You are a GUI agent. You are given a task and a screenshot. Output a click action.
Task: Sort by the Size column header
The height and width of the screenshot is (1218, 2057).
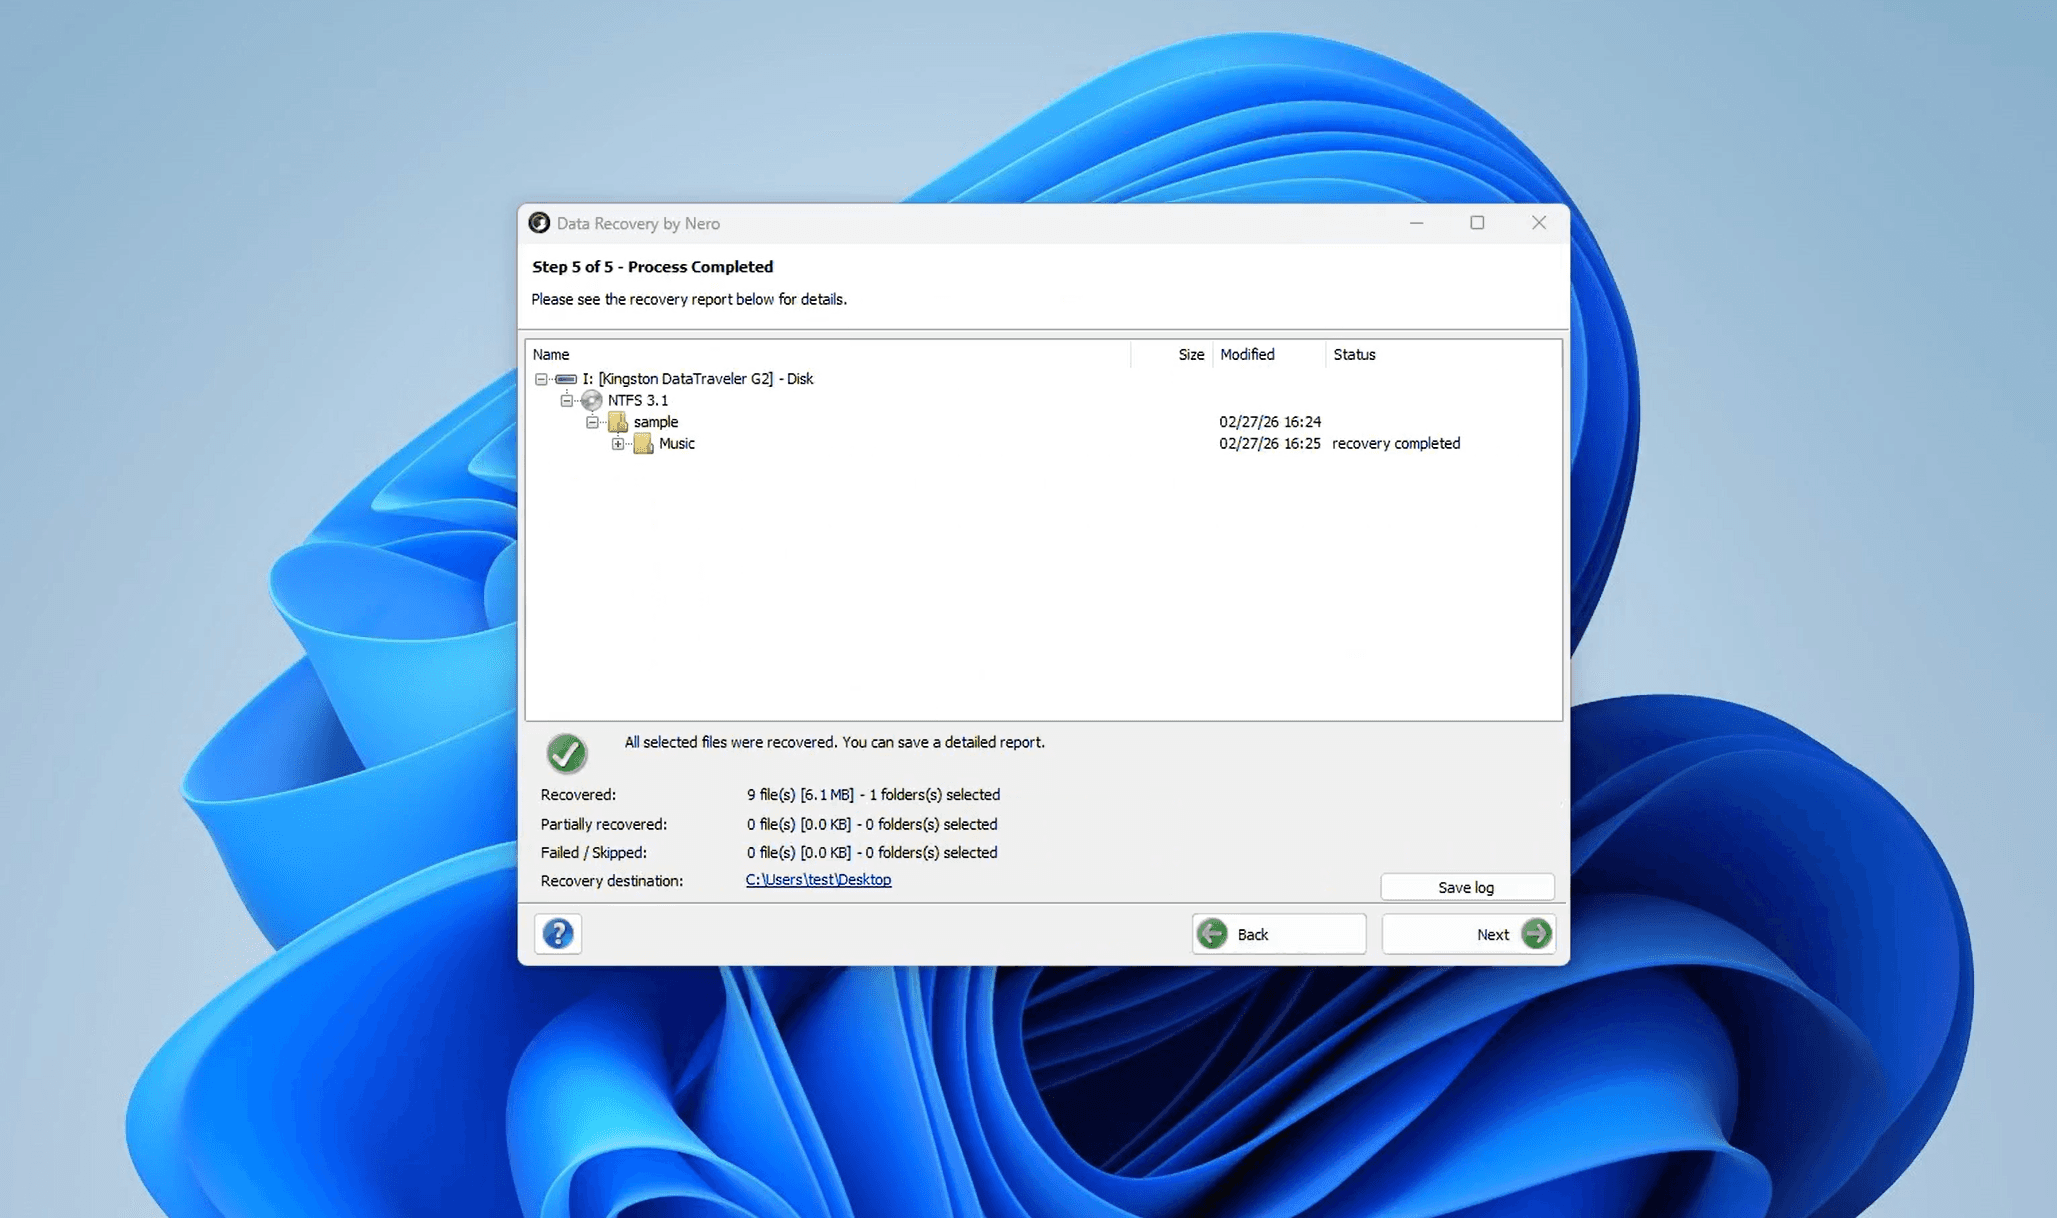[x=1190, y=354]
